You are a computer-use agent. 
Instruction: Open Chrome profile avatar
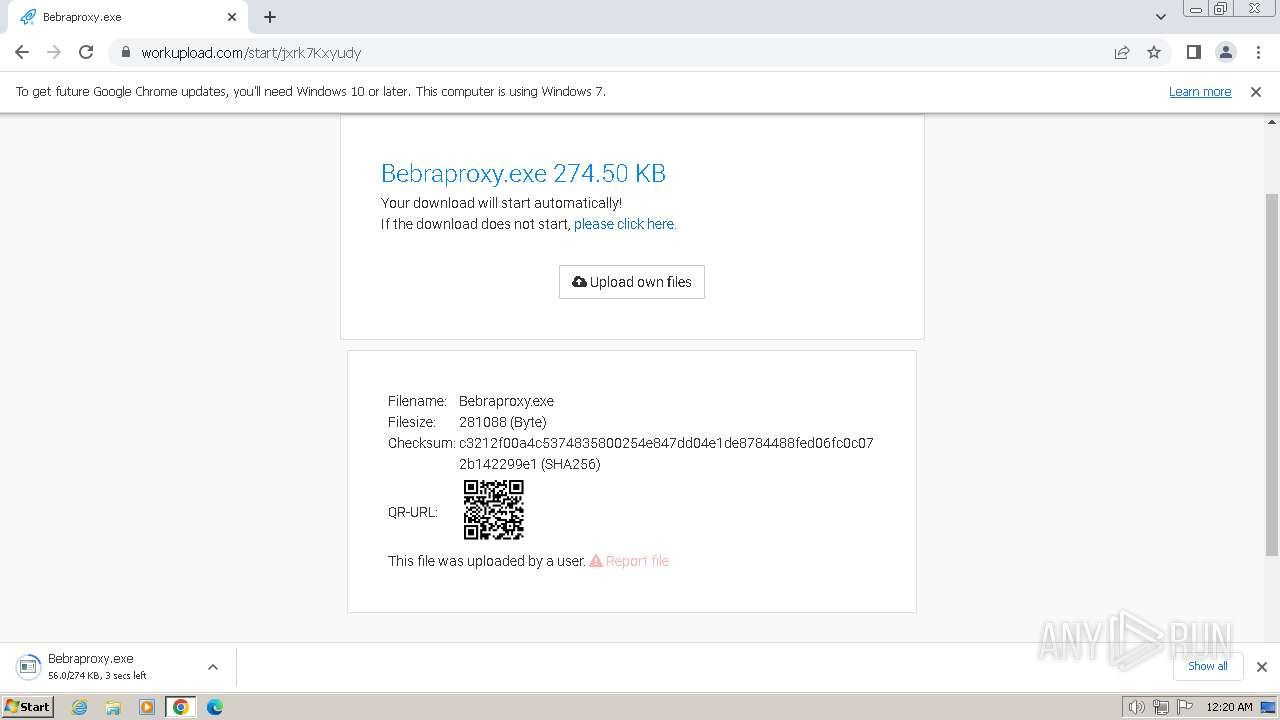(1226, 52)
